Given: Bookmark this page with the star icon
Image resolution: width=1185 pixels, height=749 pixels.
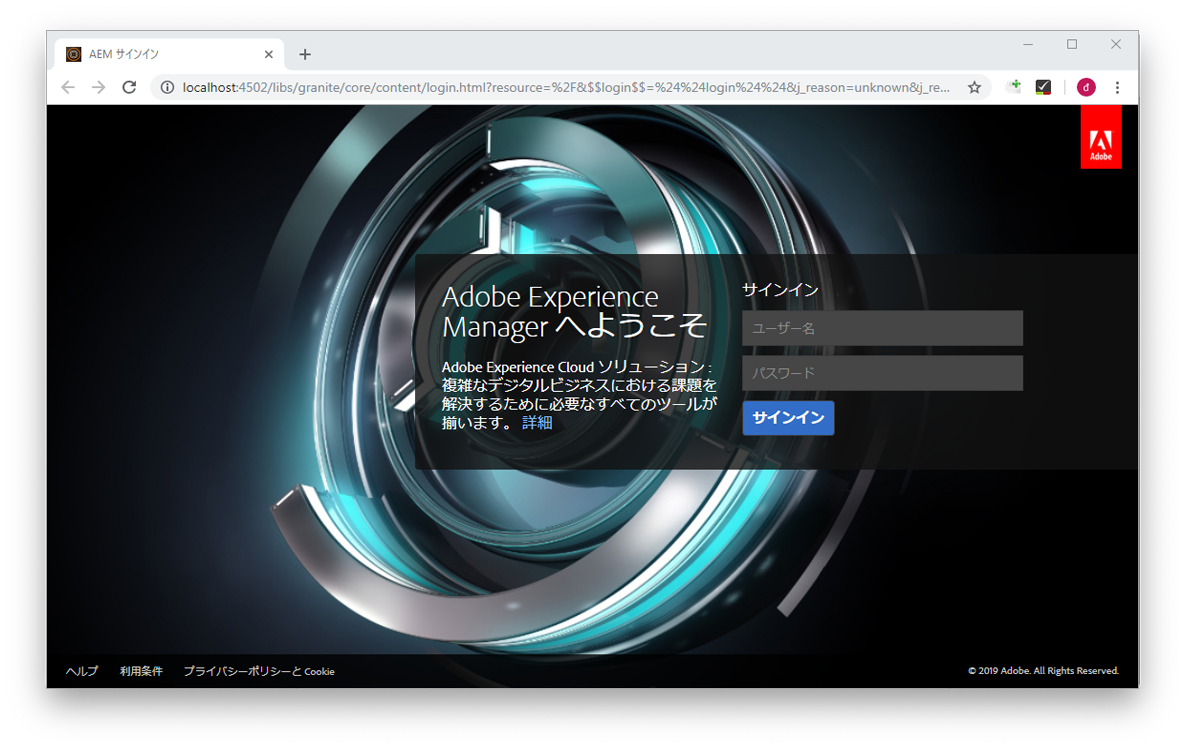Looking at the screenshot, I should coord(974,88).
